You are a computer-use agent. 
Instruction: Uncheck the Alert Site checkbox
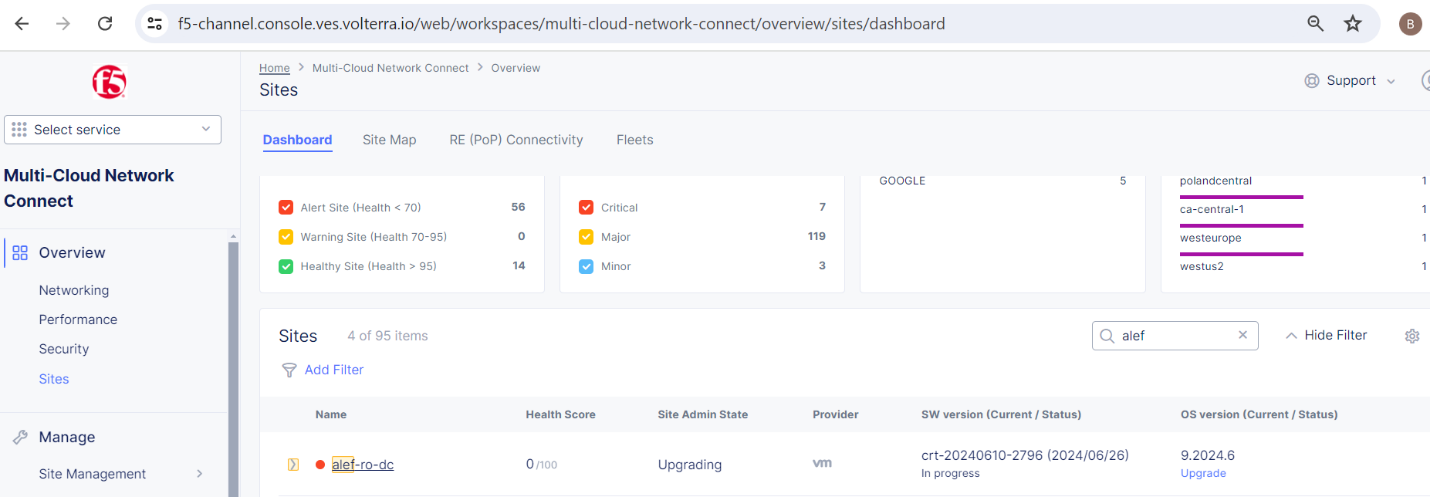286,208
